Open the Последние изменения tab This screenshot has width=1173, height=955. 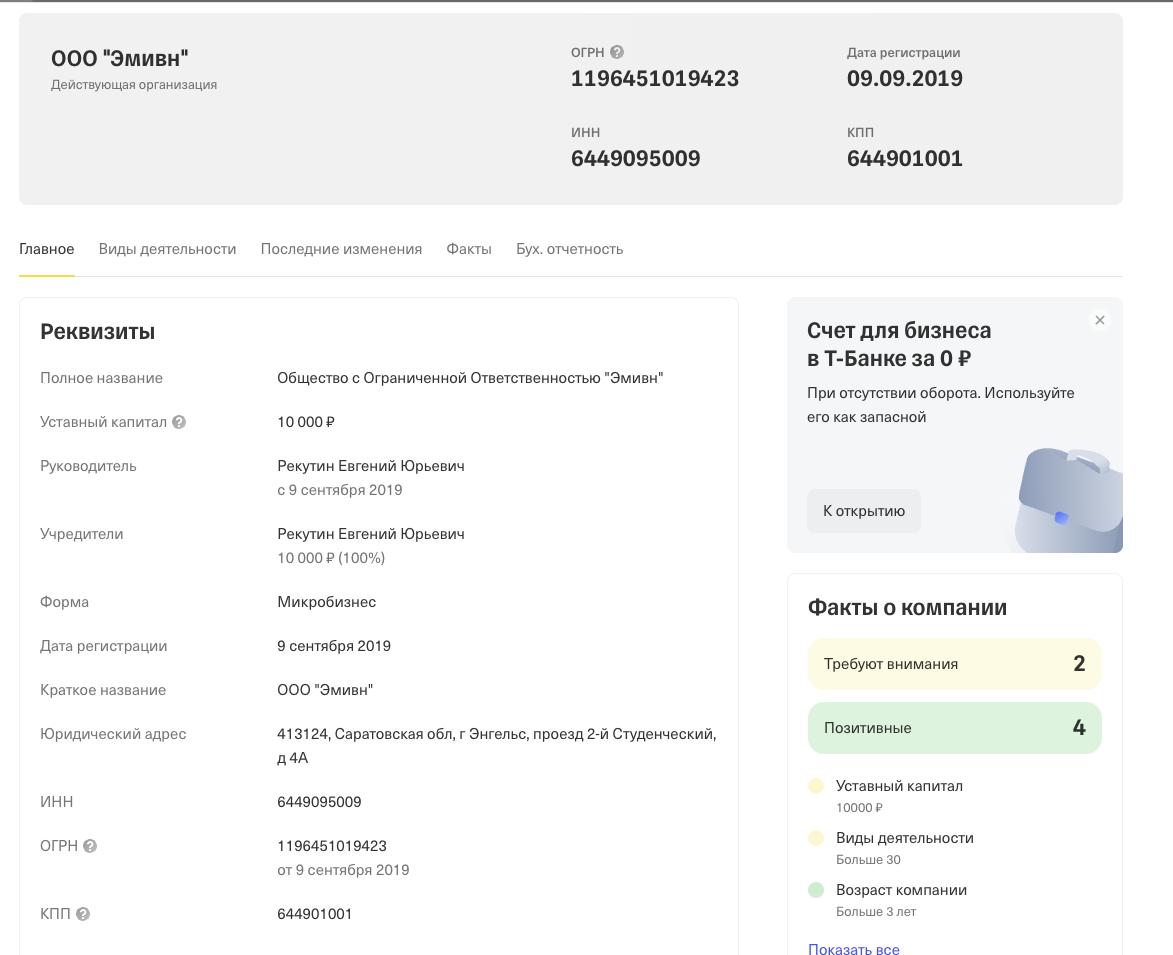point(341,249)
